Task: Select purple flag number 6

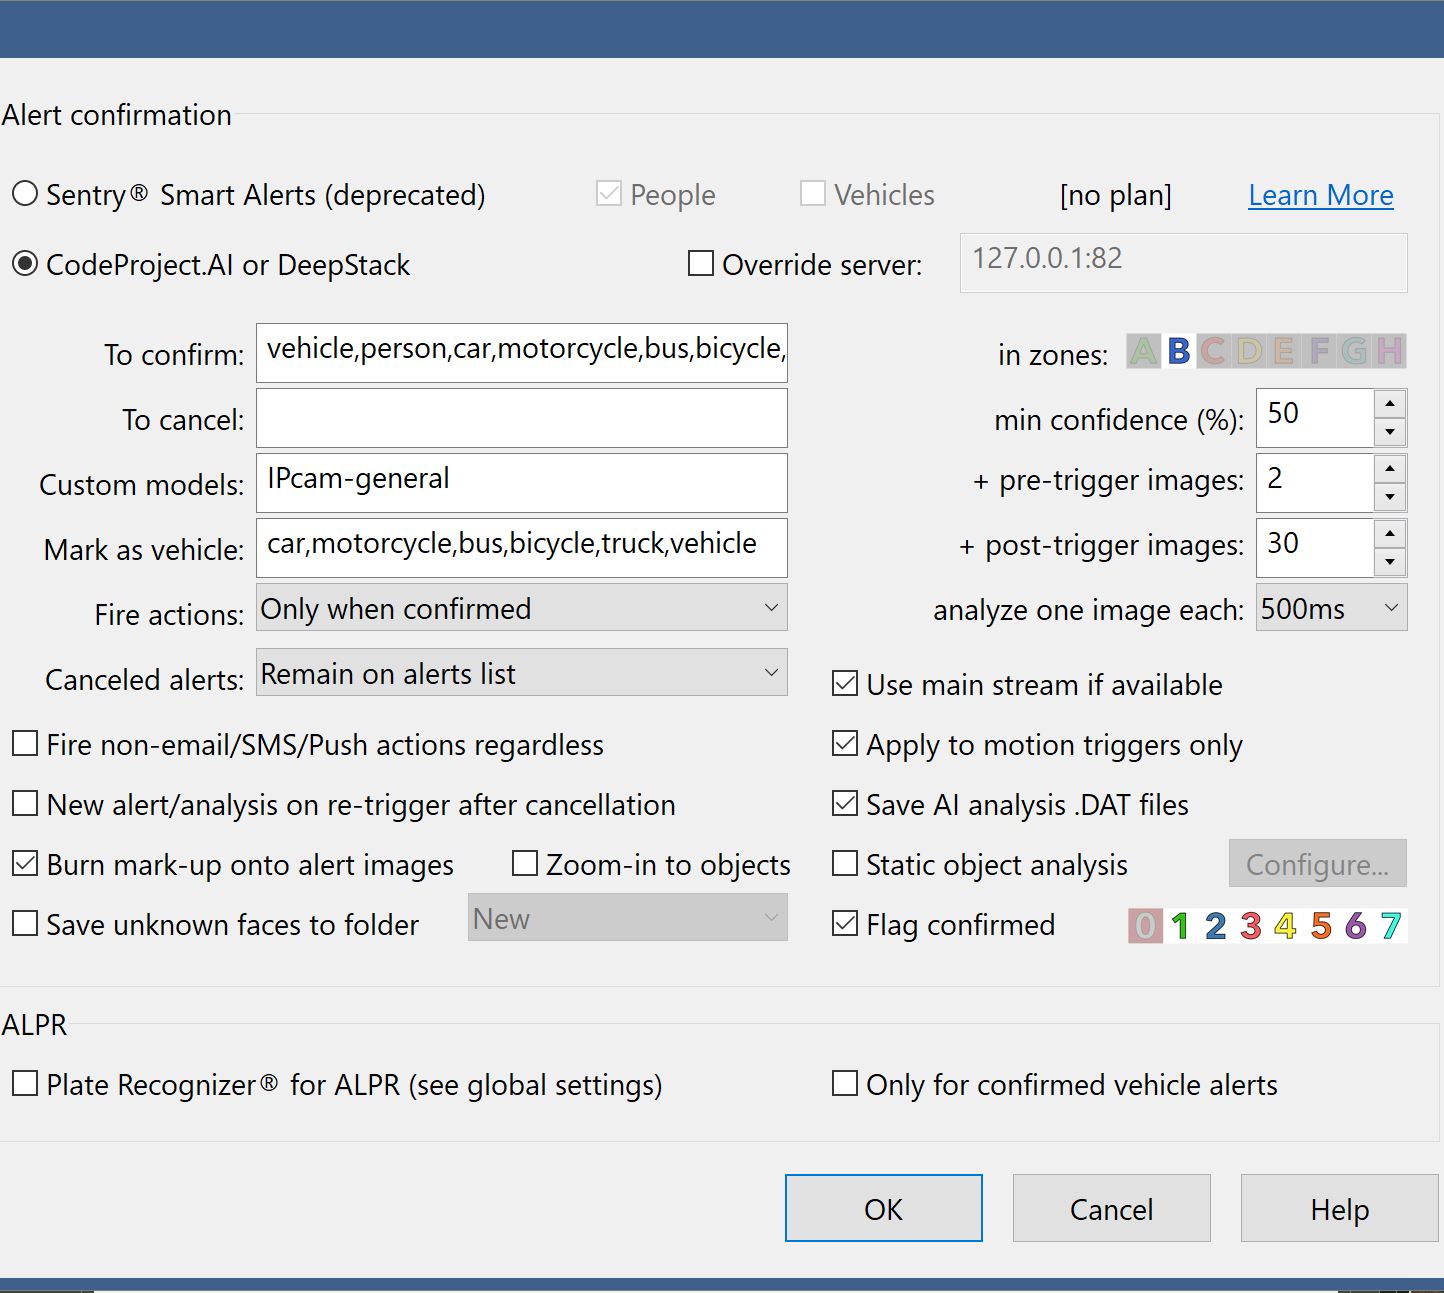Action: pyautogui.click(x=1355, y=926)
